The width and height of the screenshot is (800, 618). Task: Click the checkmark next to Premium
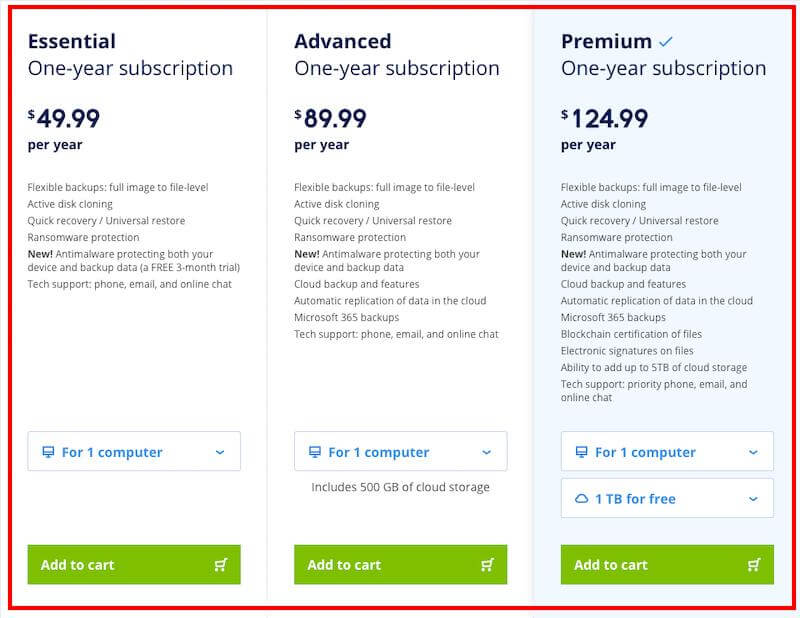(666, 42)
